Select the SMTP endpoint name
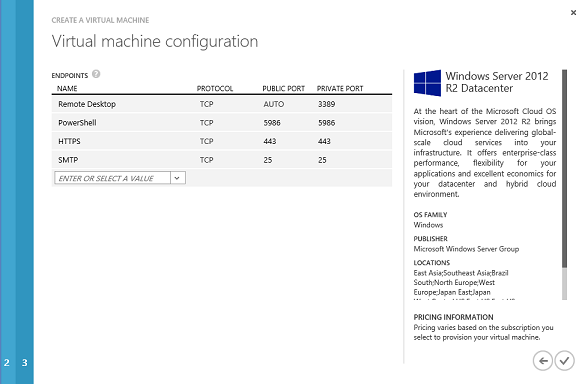Screen dimensions: 585x384 click(68, 160)
